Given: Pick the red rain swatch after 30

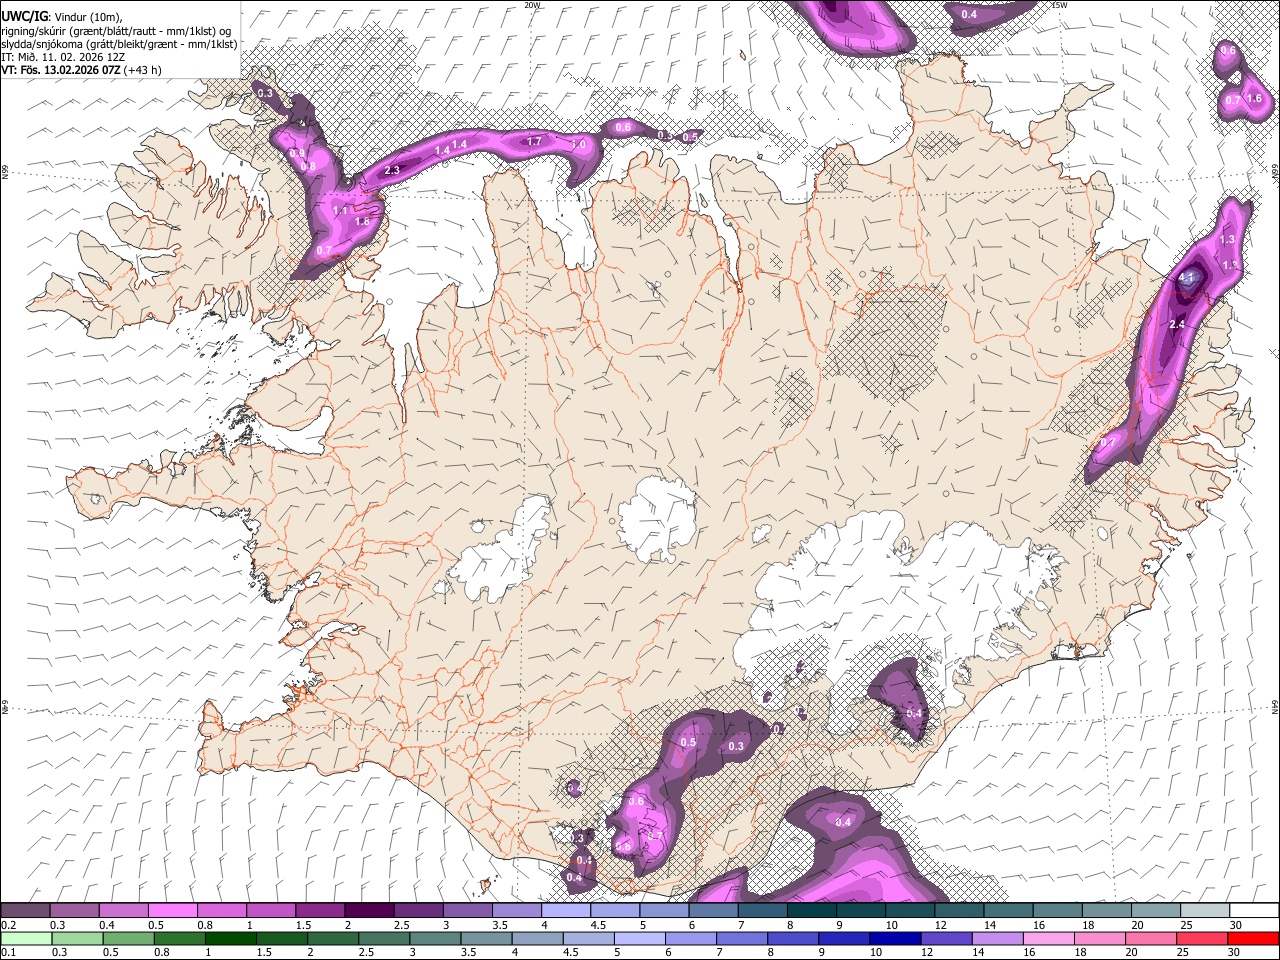Looking at the screenshot, I should (x=1253, y=938).
